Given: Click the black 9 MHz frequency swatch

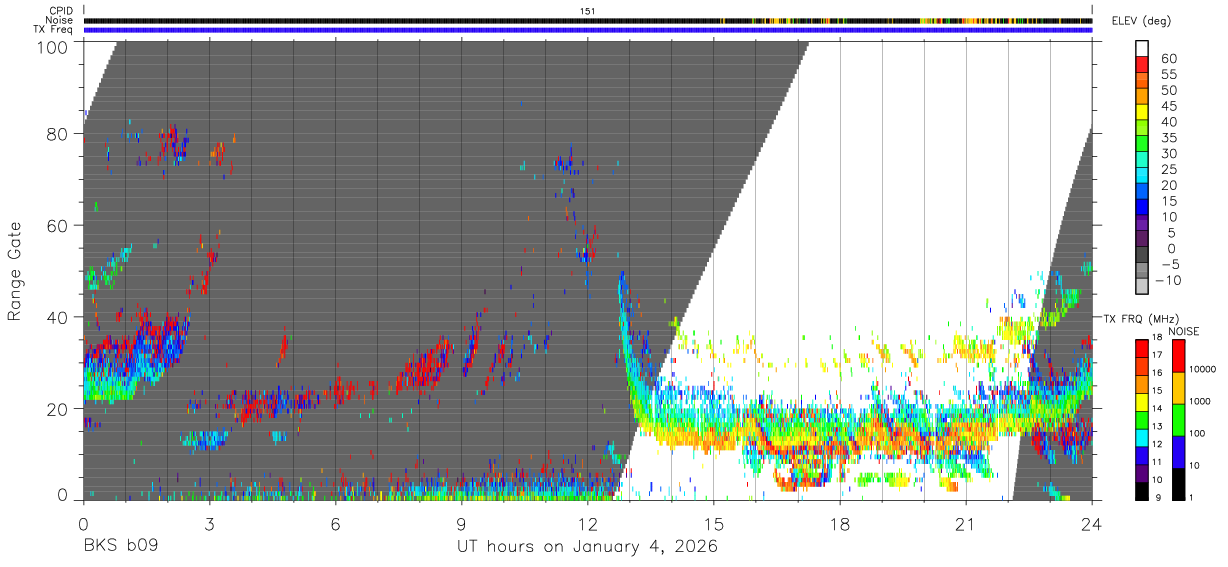Looking at the screenshot, I should 1141,491.
